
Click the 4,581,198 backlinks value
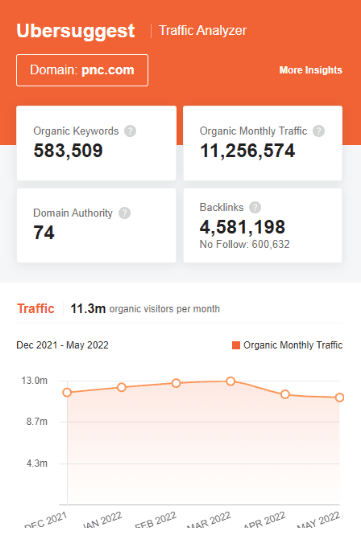click(242, 227)
